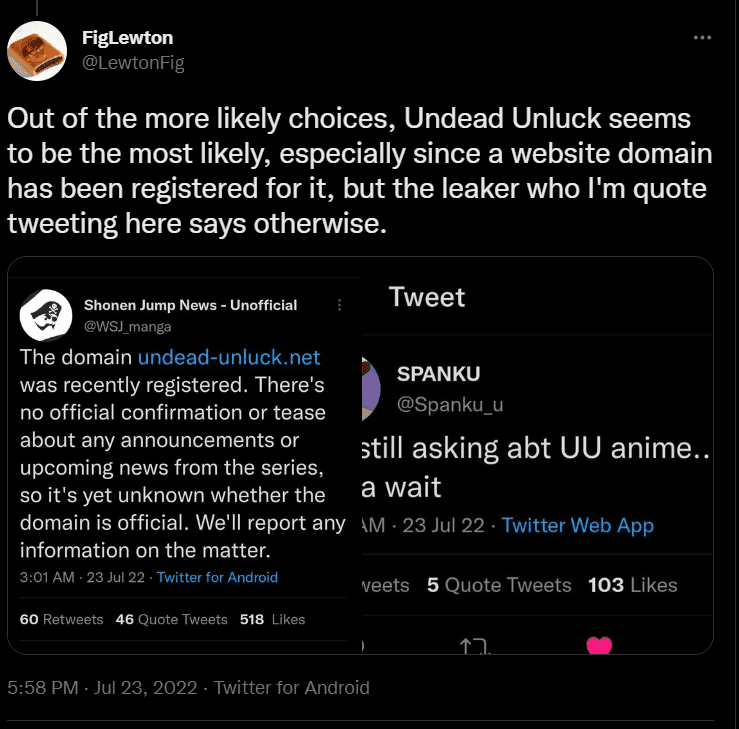The height and width of the screenshot is (729, 739).
Task: View the 60 Retweets count
Action: point(61,619)
